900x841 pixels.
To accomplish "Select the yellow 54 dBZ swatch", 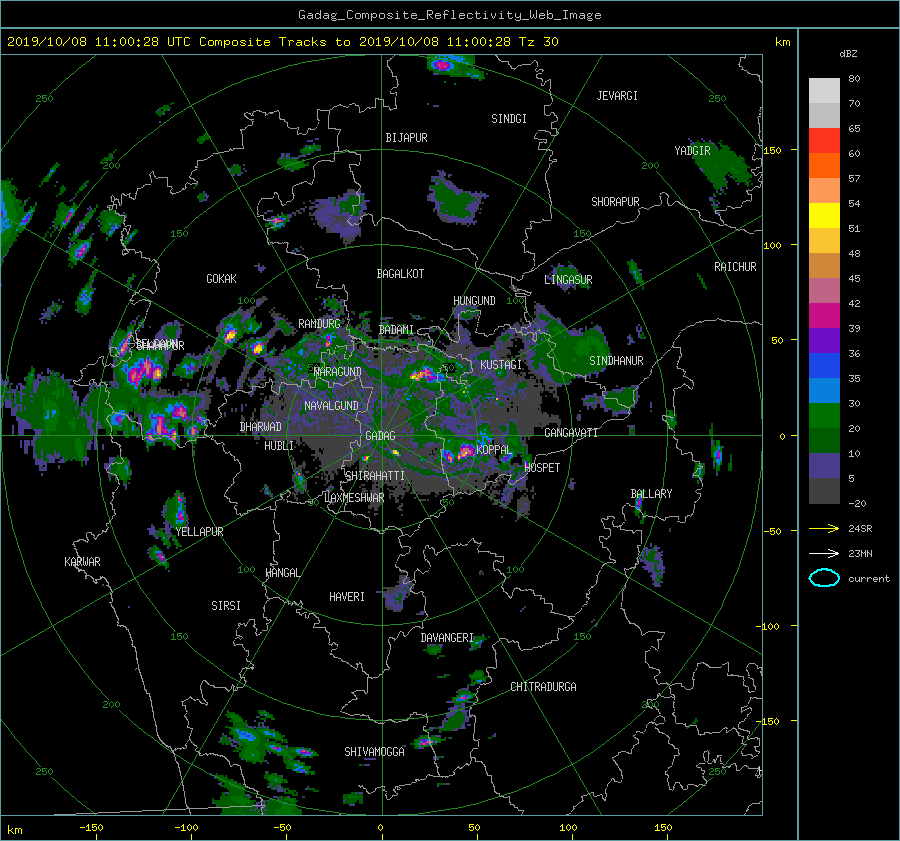I will point(824,215).
